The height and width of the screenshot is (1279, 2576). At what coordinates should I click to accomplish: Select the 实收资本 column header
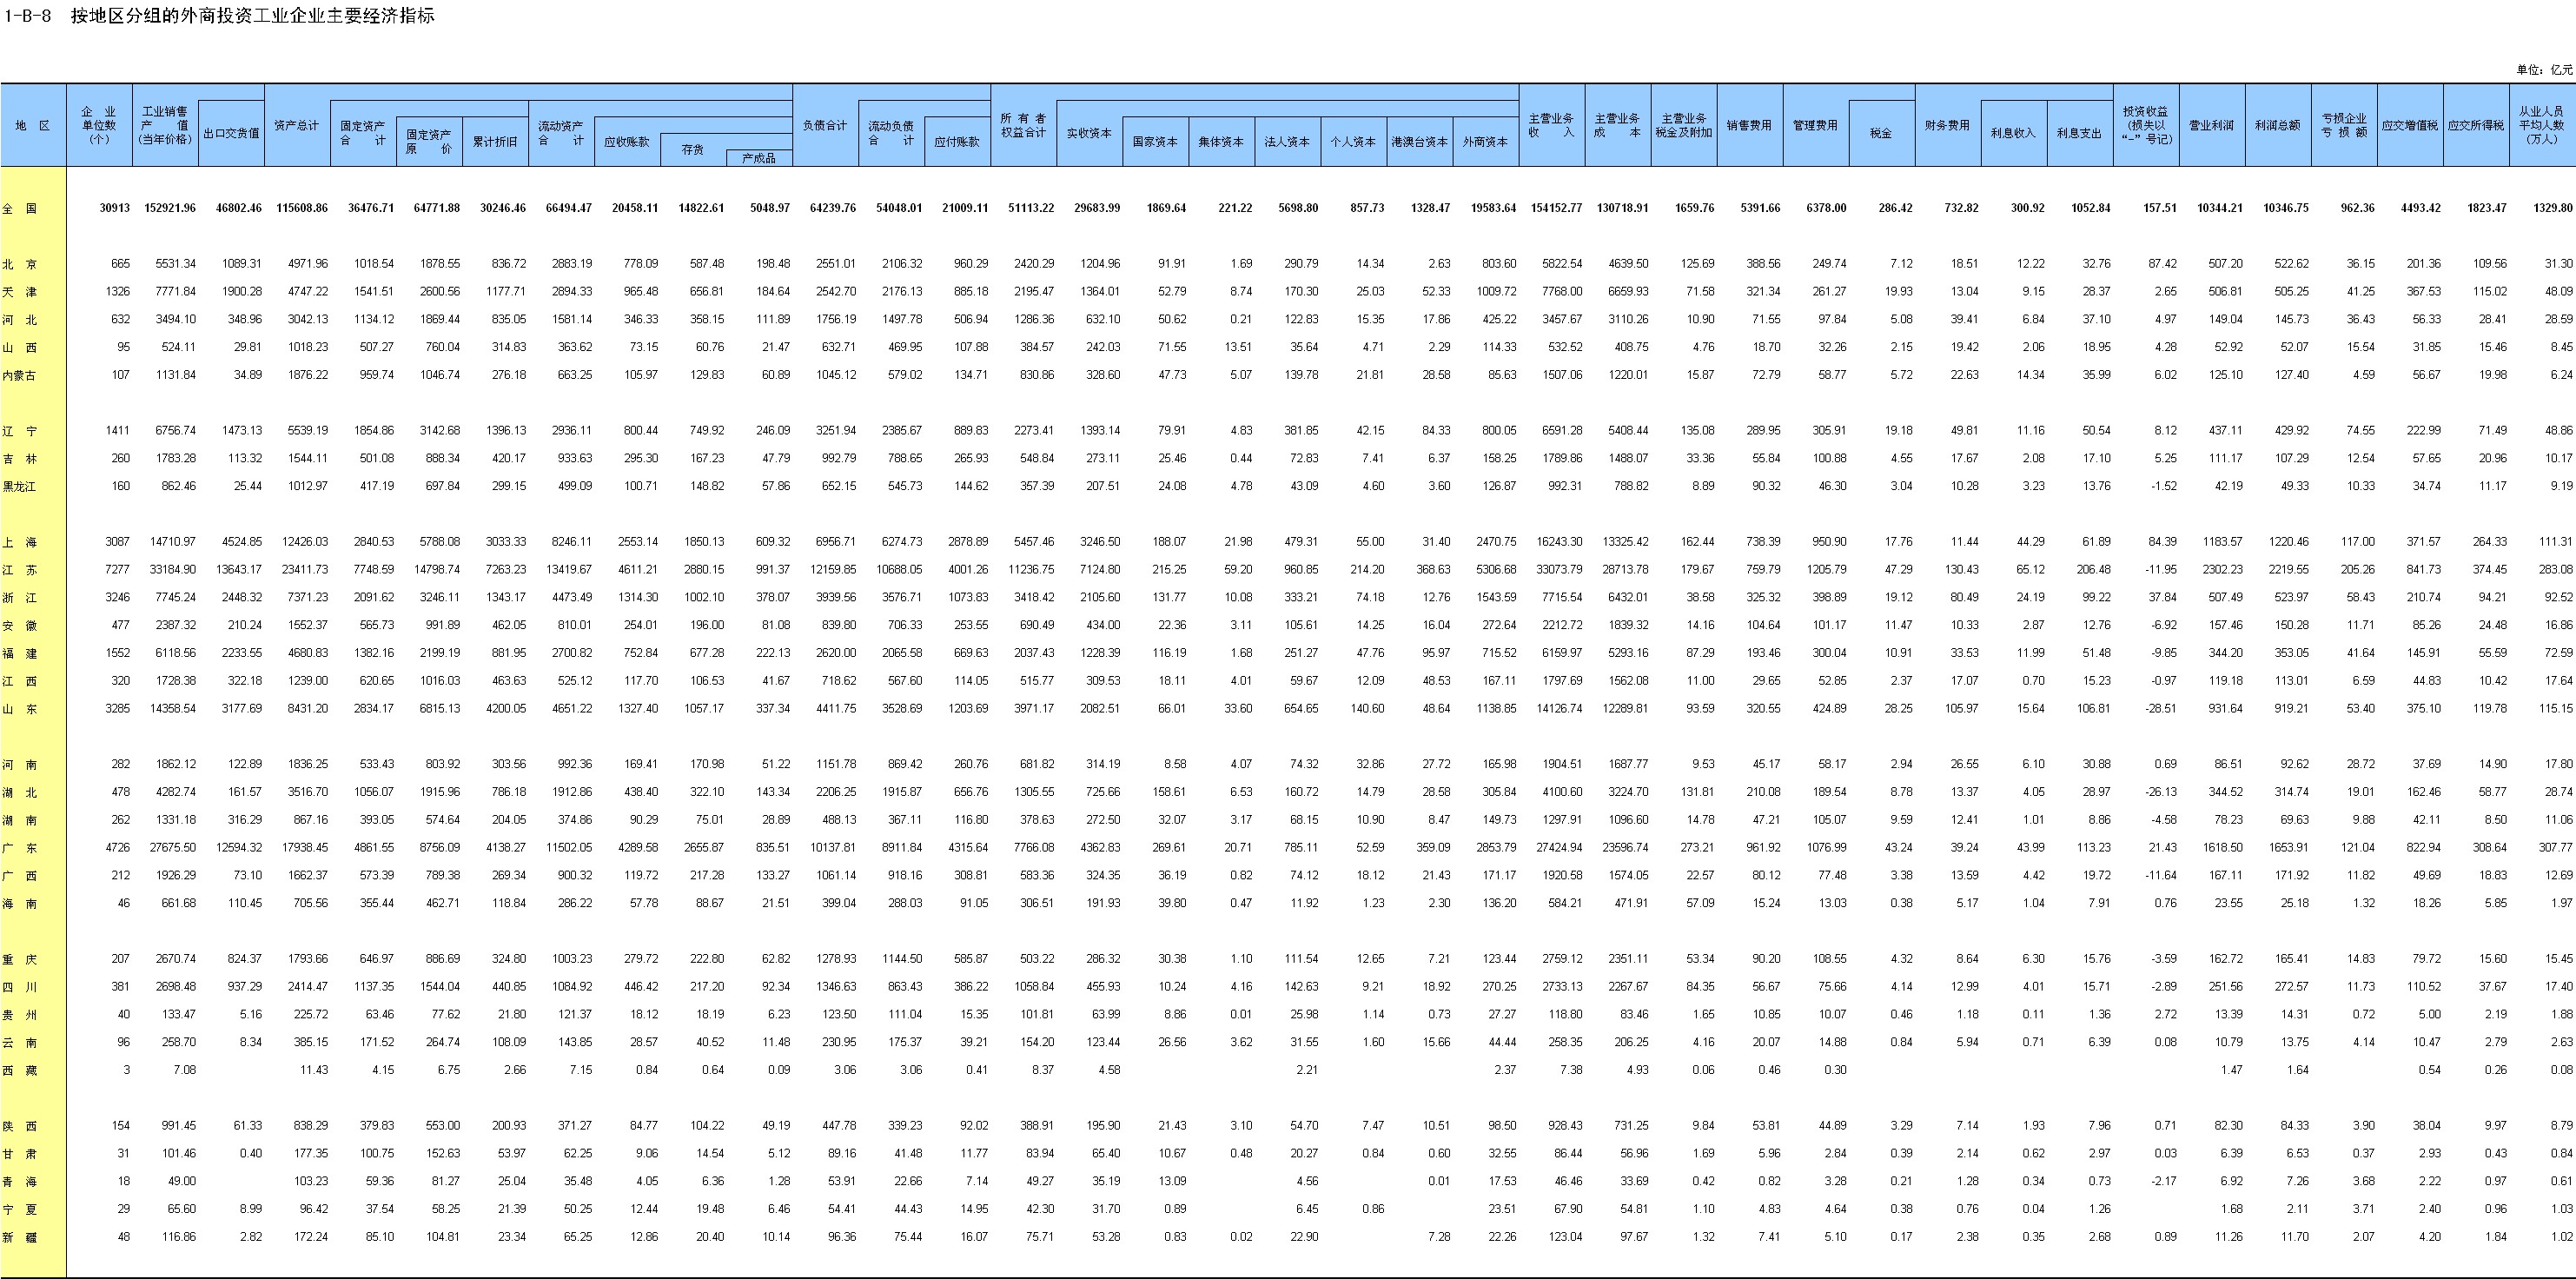coord(1089,132)
